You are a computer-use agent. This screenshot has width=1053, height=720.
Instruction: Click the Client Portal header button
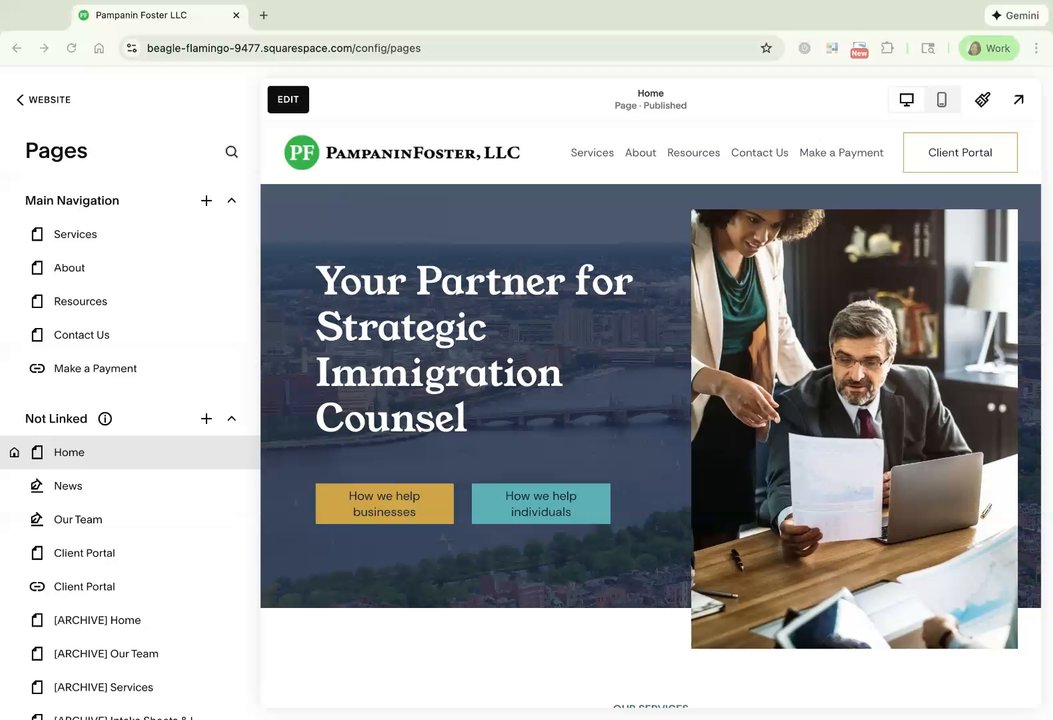(x=960, y=152)
